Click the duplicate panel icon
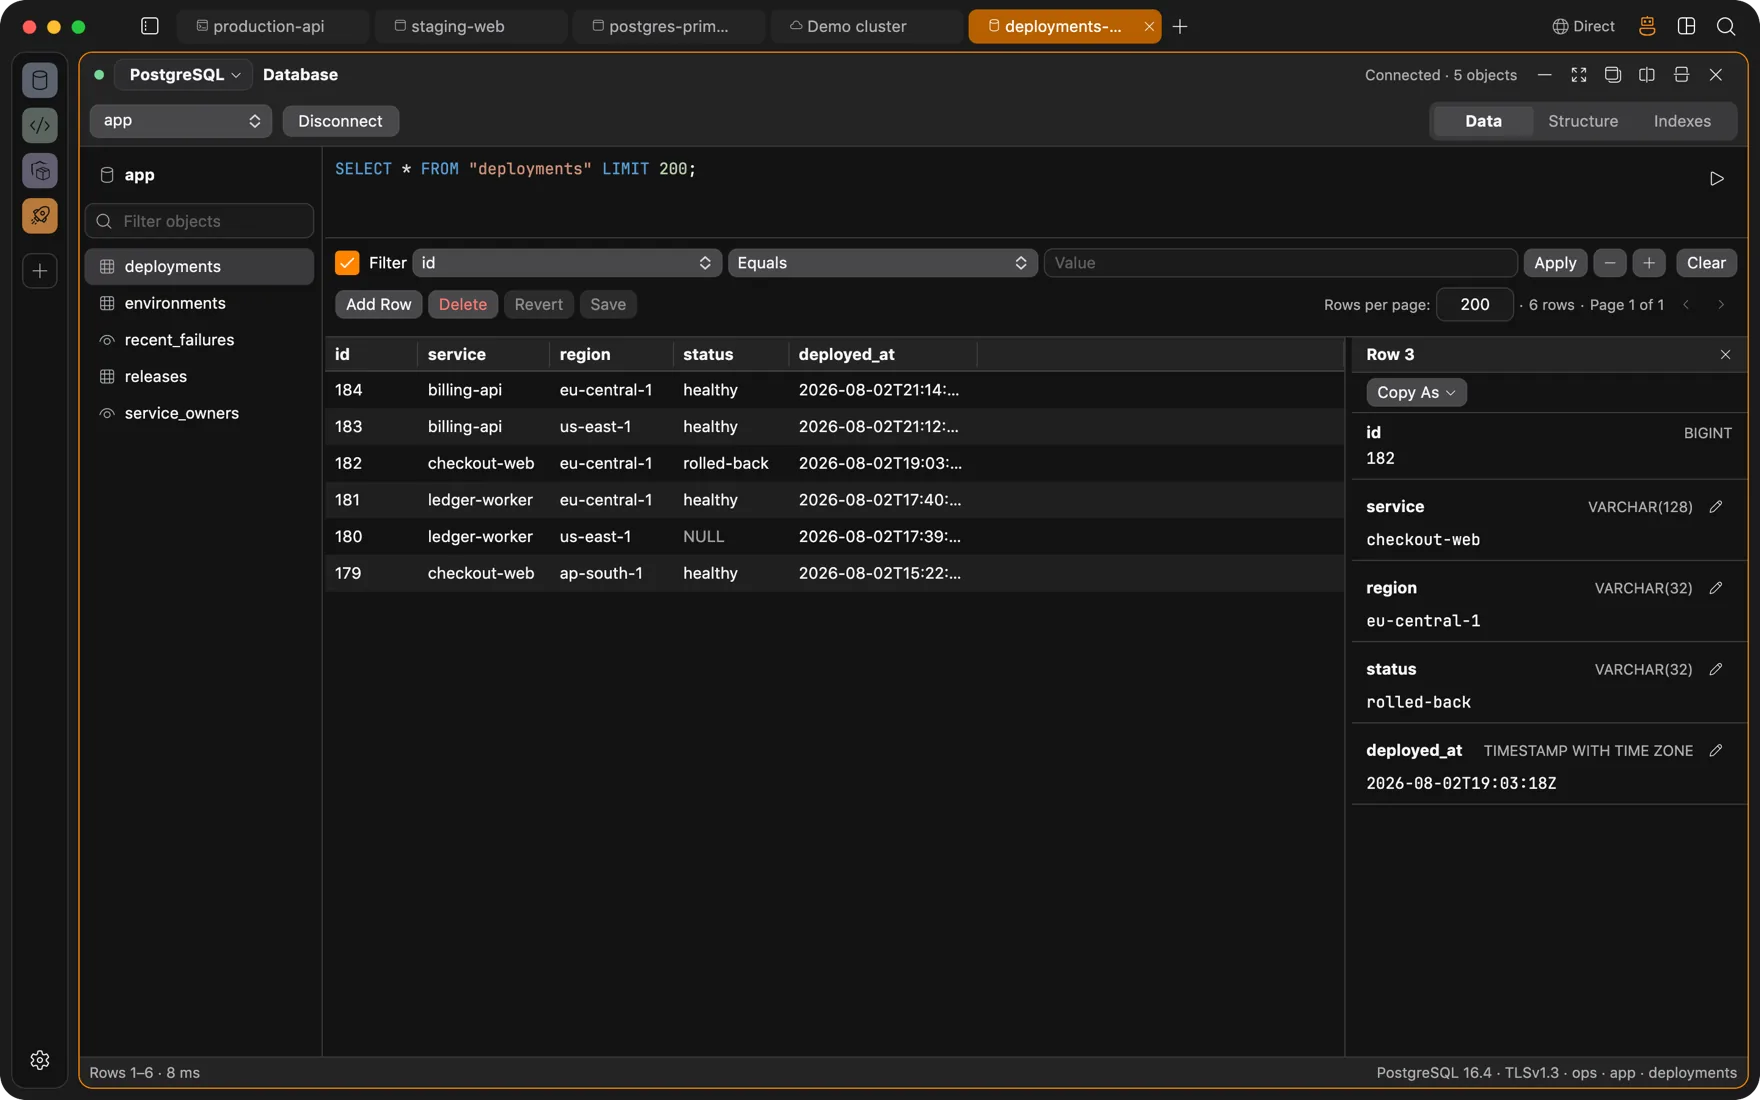This screenshot has height=1100, width=1760. (x=1613, y=75)
